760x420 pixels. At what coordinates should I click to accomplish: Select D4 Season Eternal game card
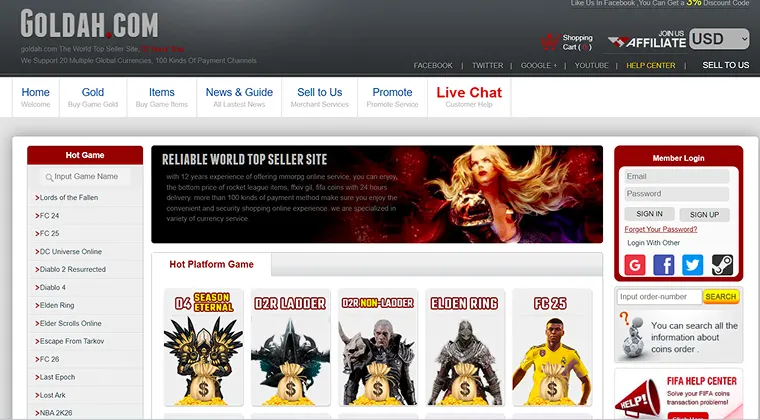204,347
